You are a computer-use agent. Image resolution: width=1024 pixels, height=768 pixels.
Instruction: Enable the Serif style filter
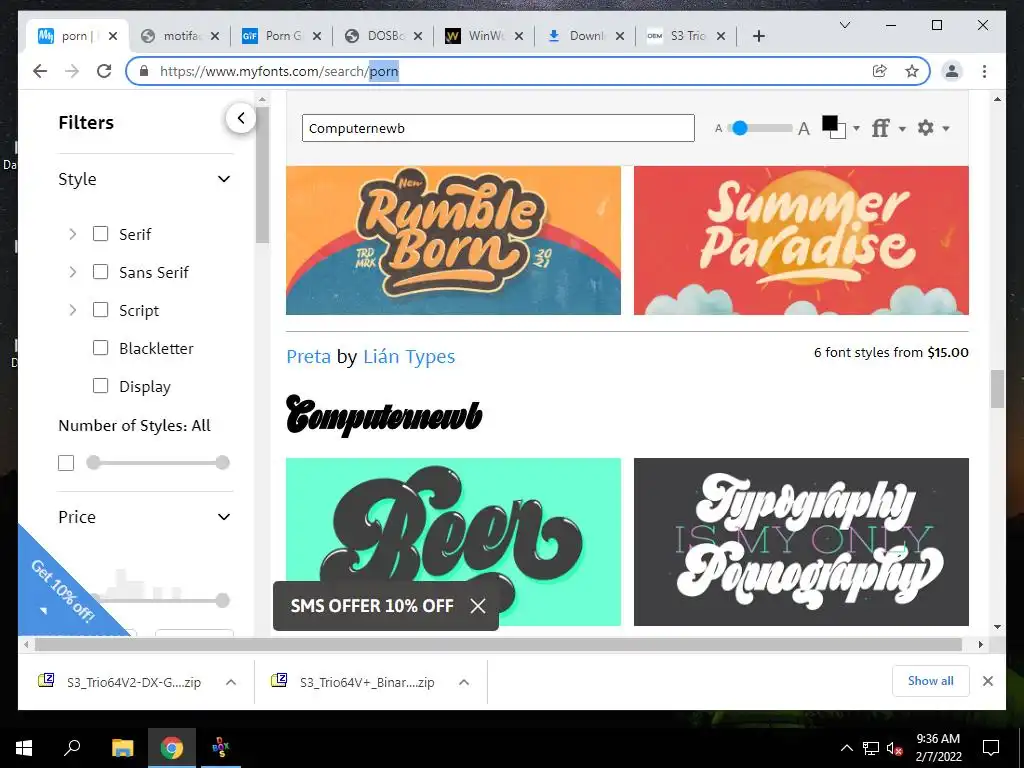click(x=101, y=234)
